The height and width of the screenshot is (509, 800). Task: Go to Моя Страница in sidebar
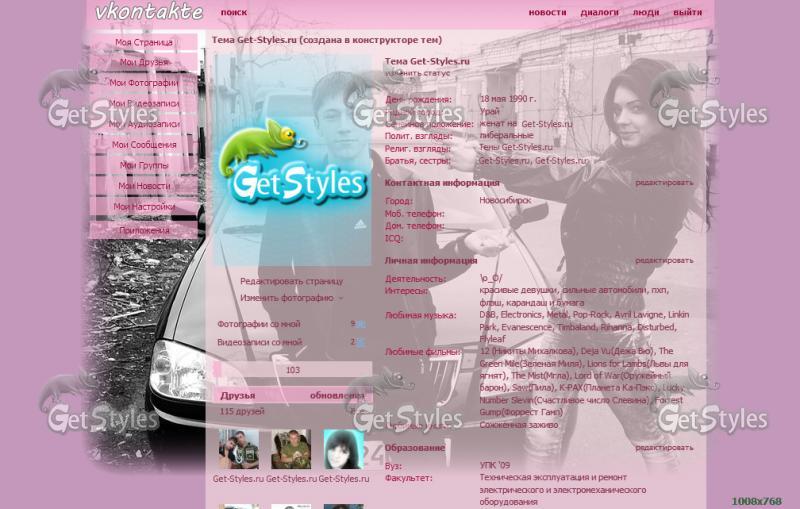tap(144, 43)
